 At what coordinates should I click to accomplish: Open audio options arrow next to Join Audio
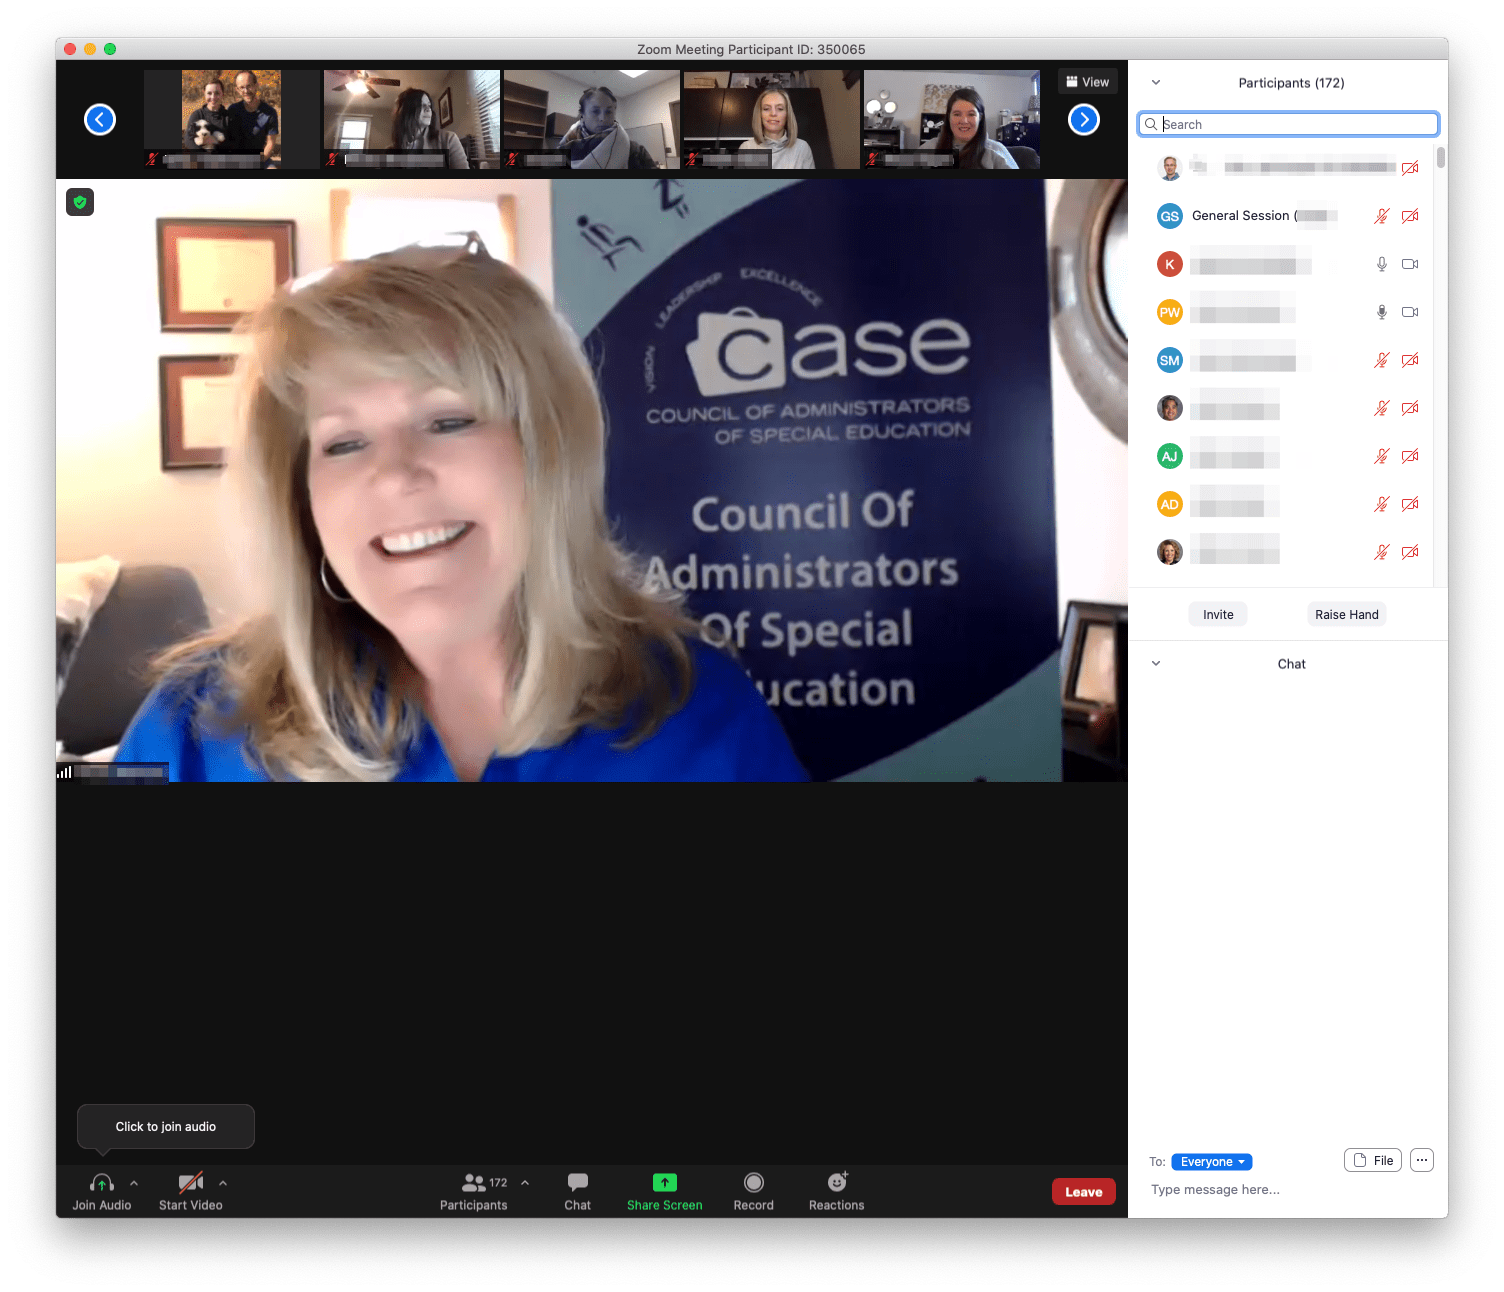134,1183
